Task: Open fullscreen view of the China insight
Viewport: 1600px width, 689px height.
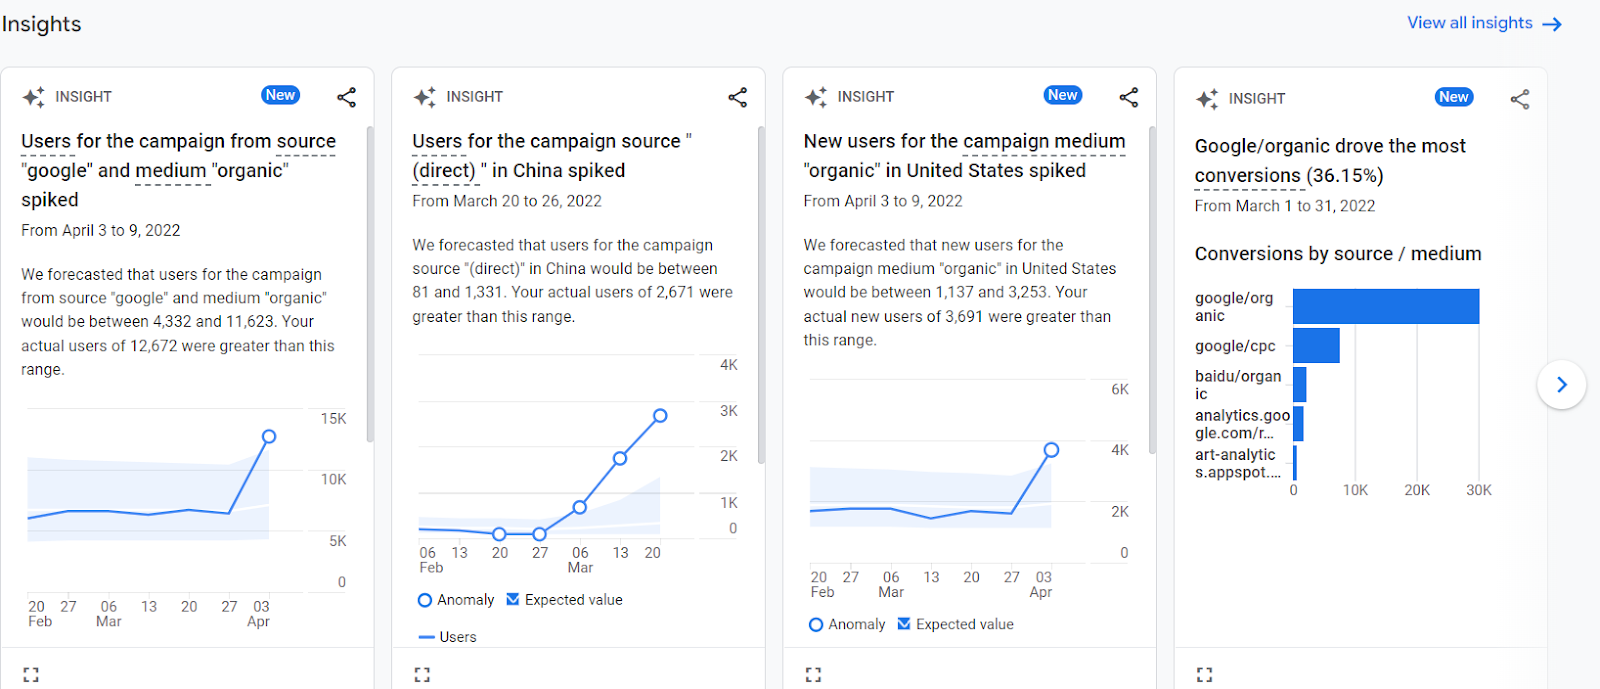Action: (x=423, y=673)
